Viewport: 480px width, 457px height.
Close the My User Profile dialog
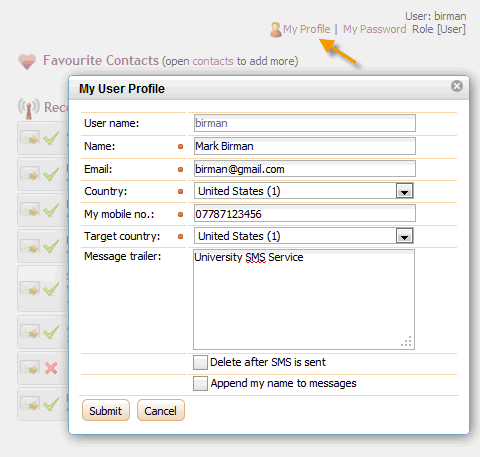click(x=457, y=86)
